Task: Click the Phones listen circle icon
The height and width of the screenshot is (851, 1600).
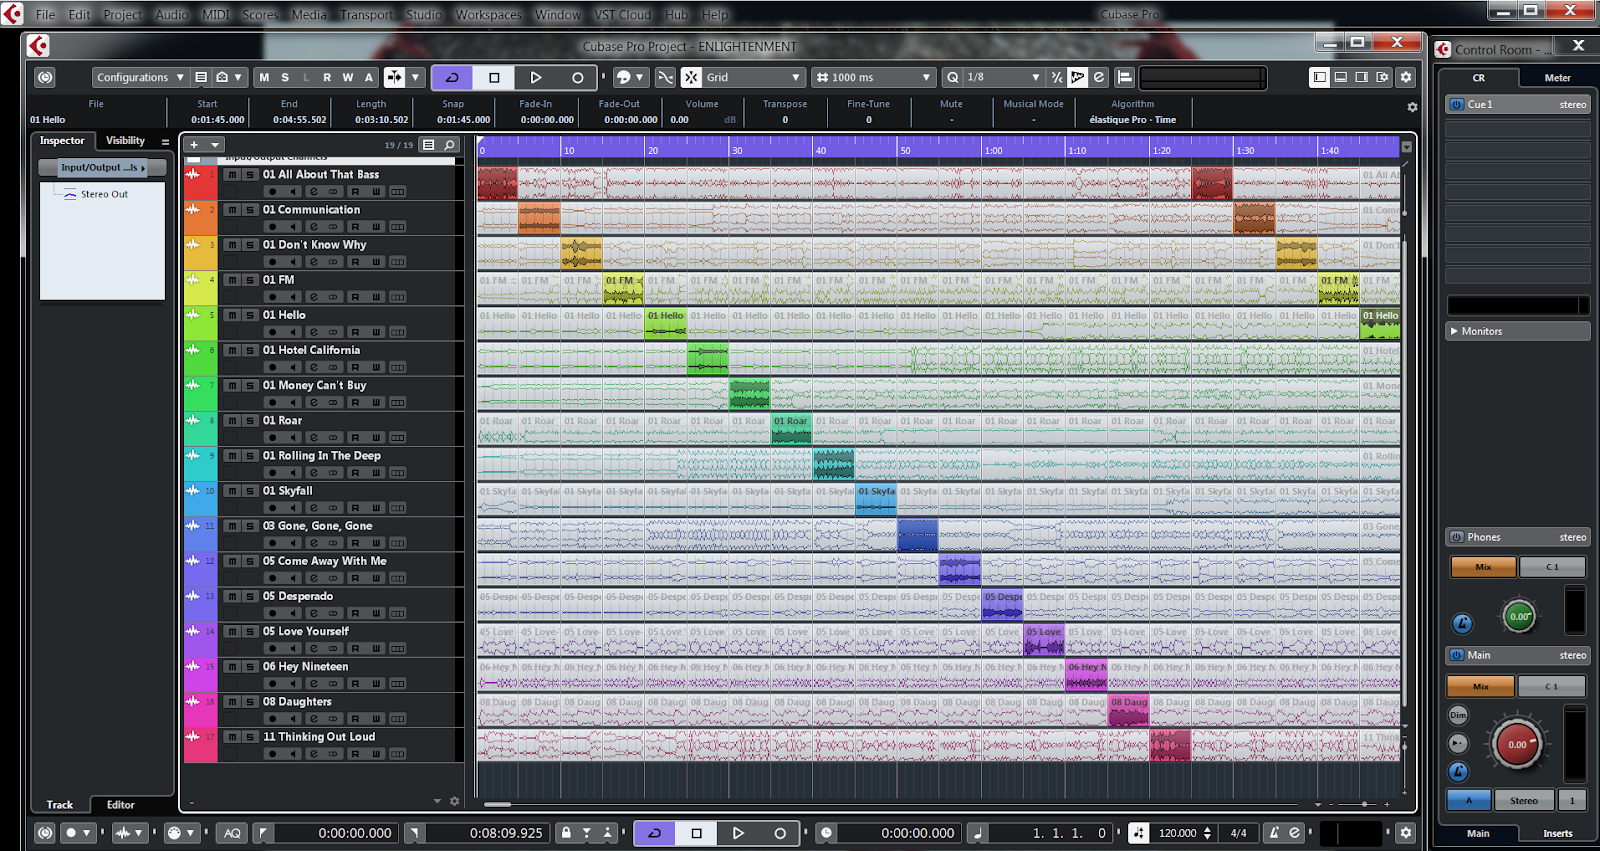Action: point(1462,624)
